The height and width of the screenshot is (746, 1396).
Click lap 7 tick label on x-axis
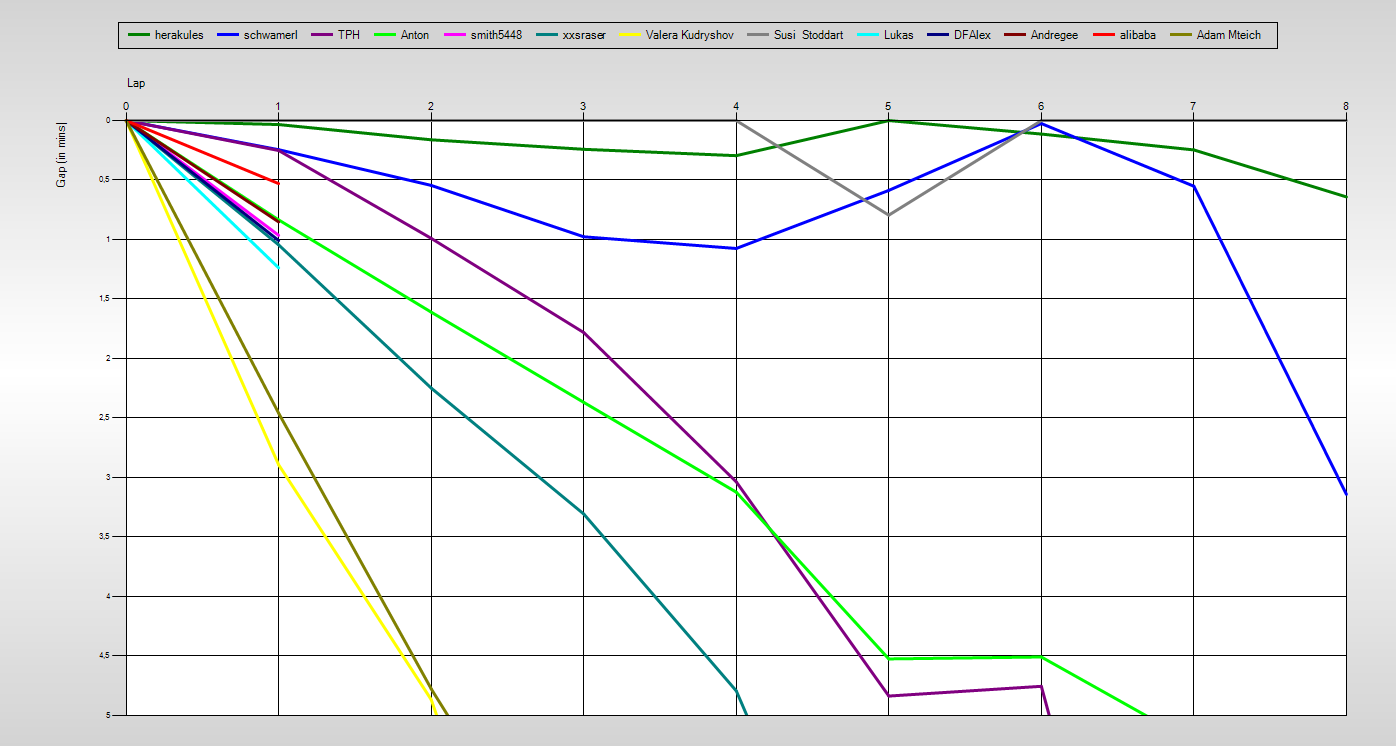tap(1193, 106)
